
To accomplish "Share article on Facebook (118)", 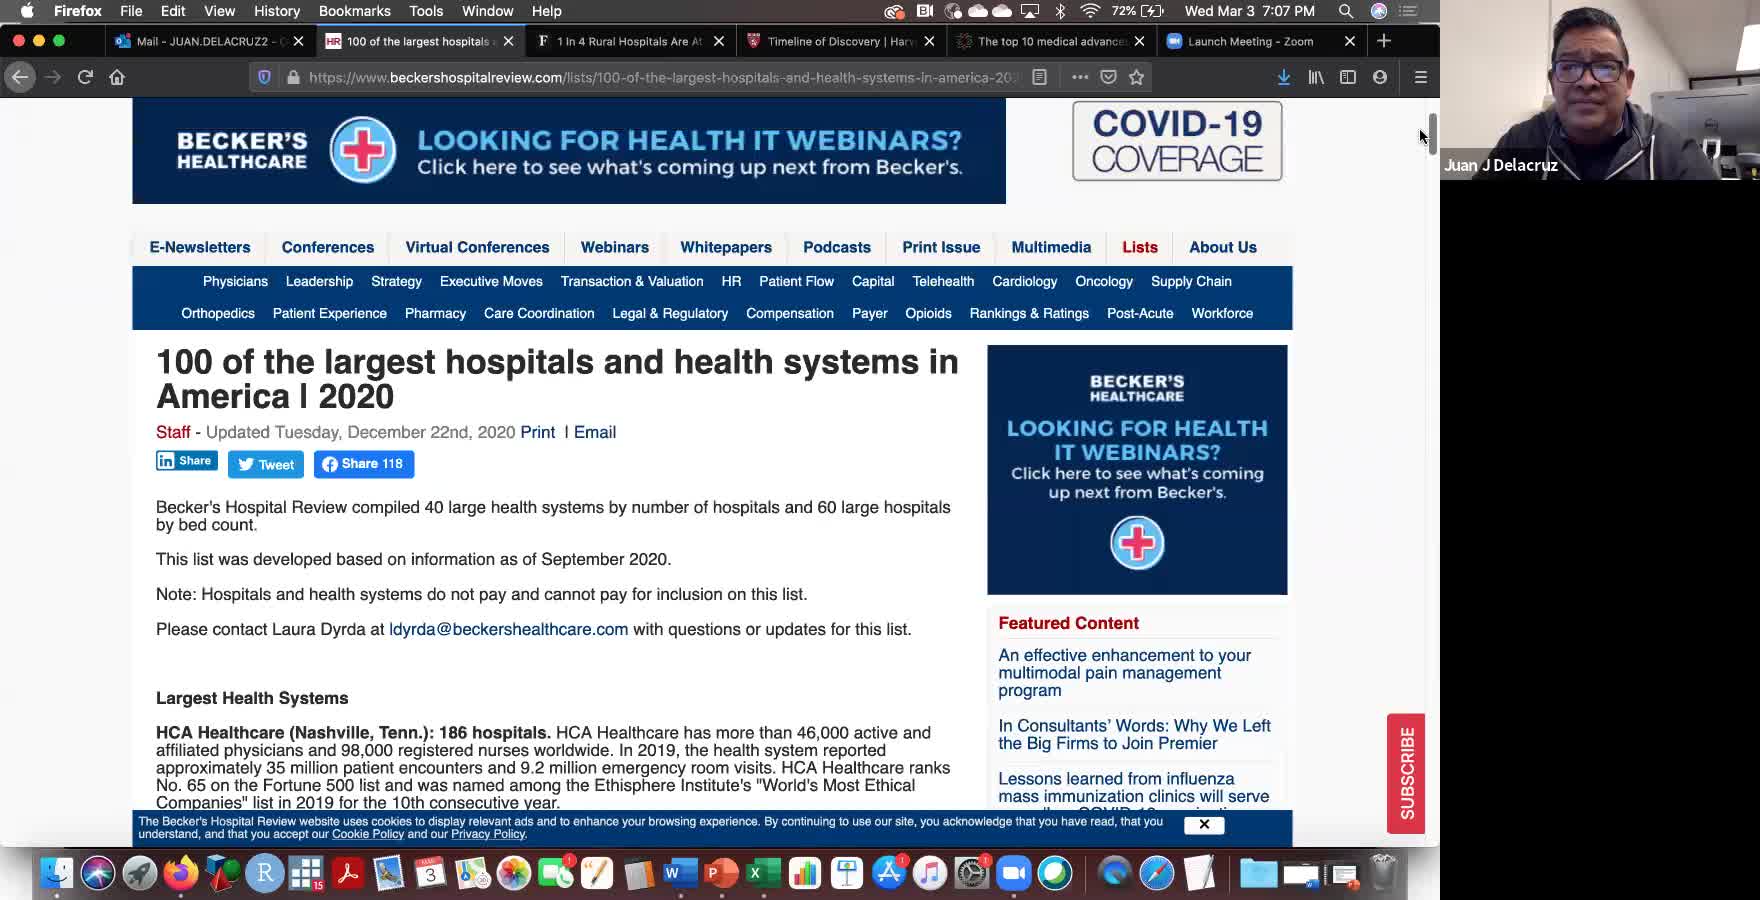I will [x=364, y=464].
